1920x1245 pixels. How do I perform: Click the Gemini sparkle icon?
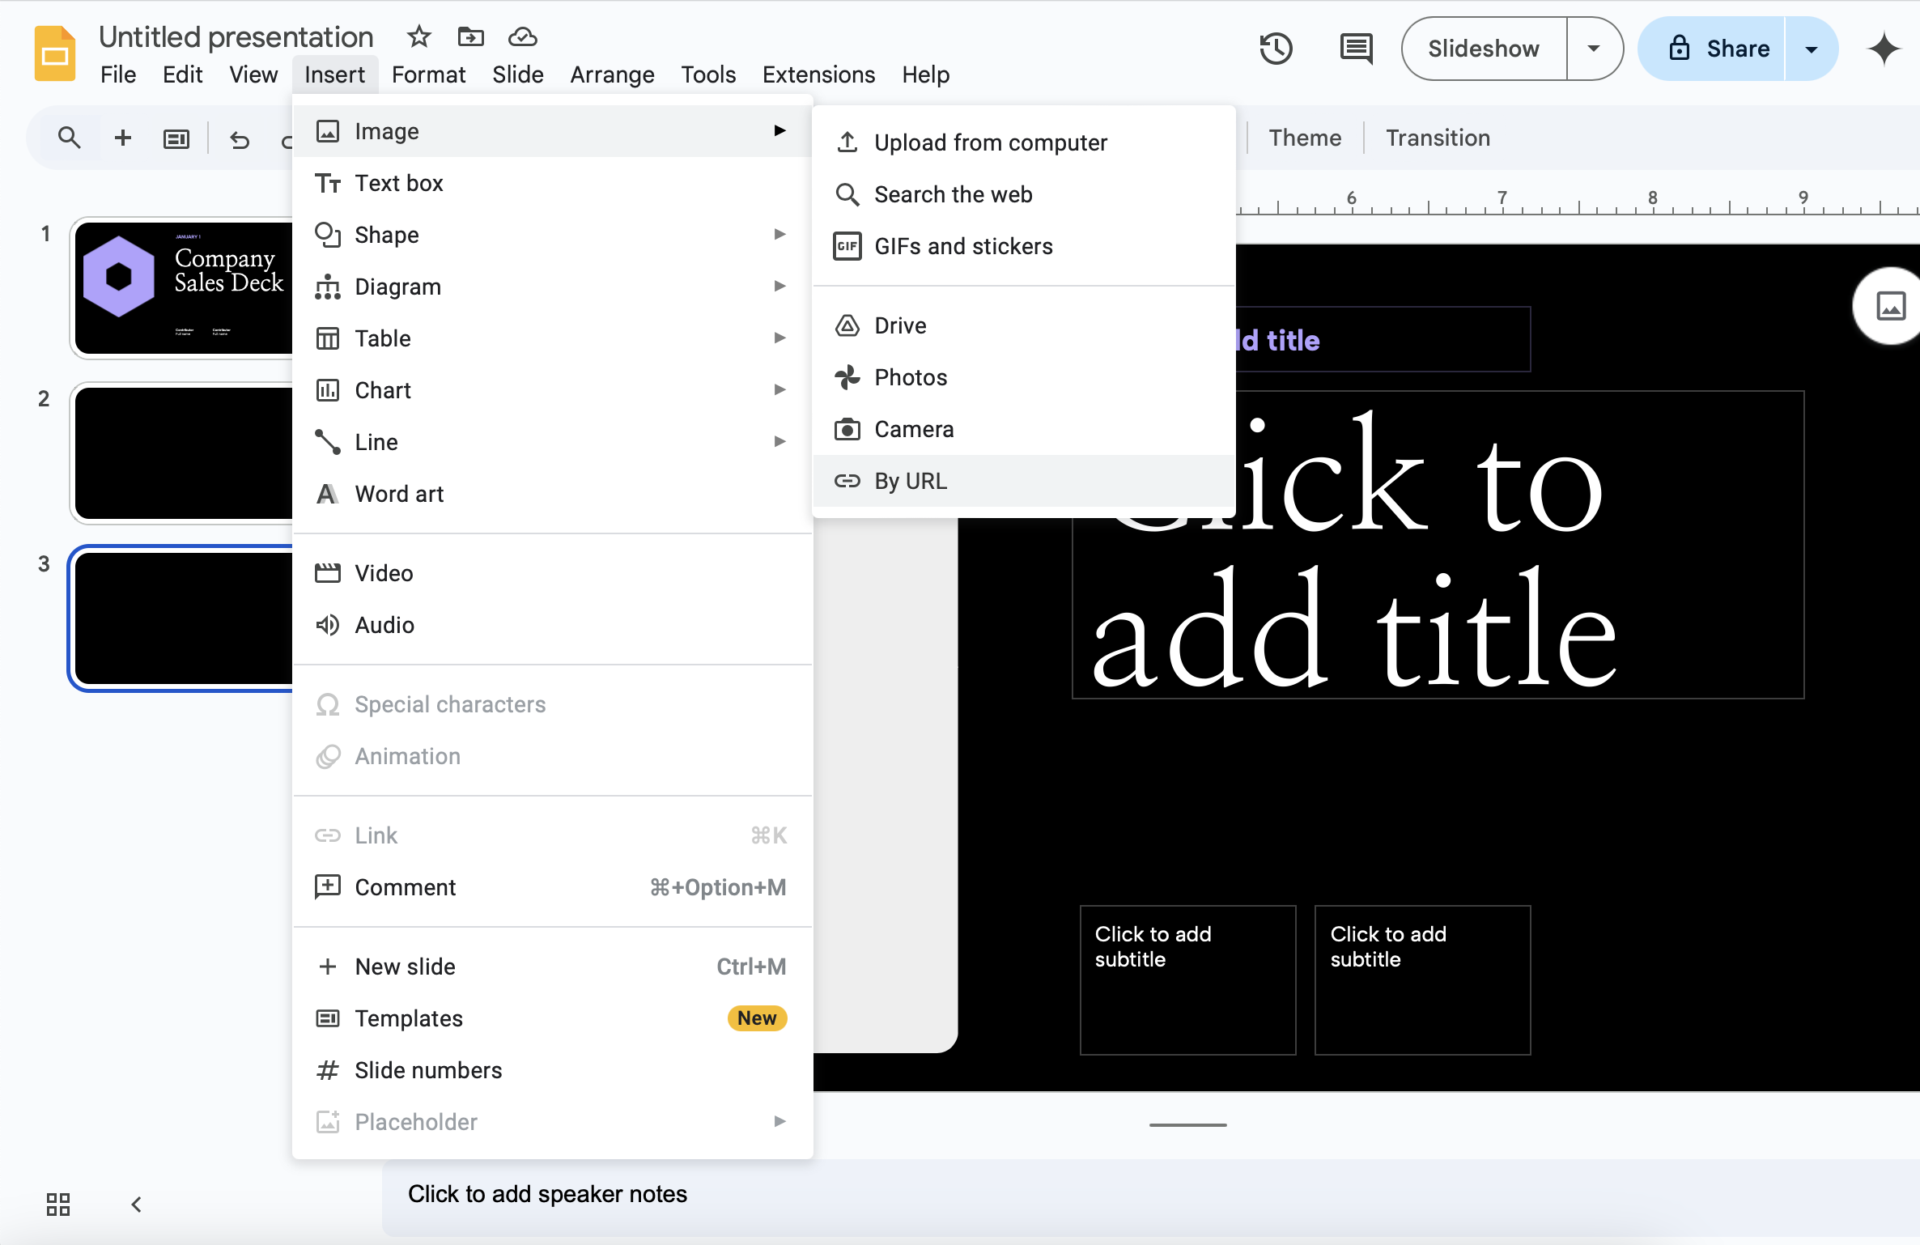pyautogui.click(x=1883, y=48)
